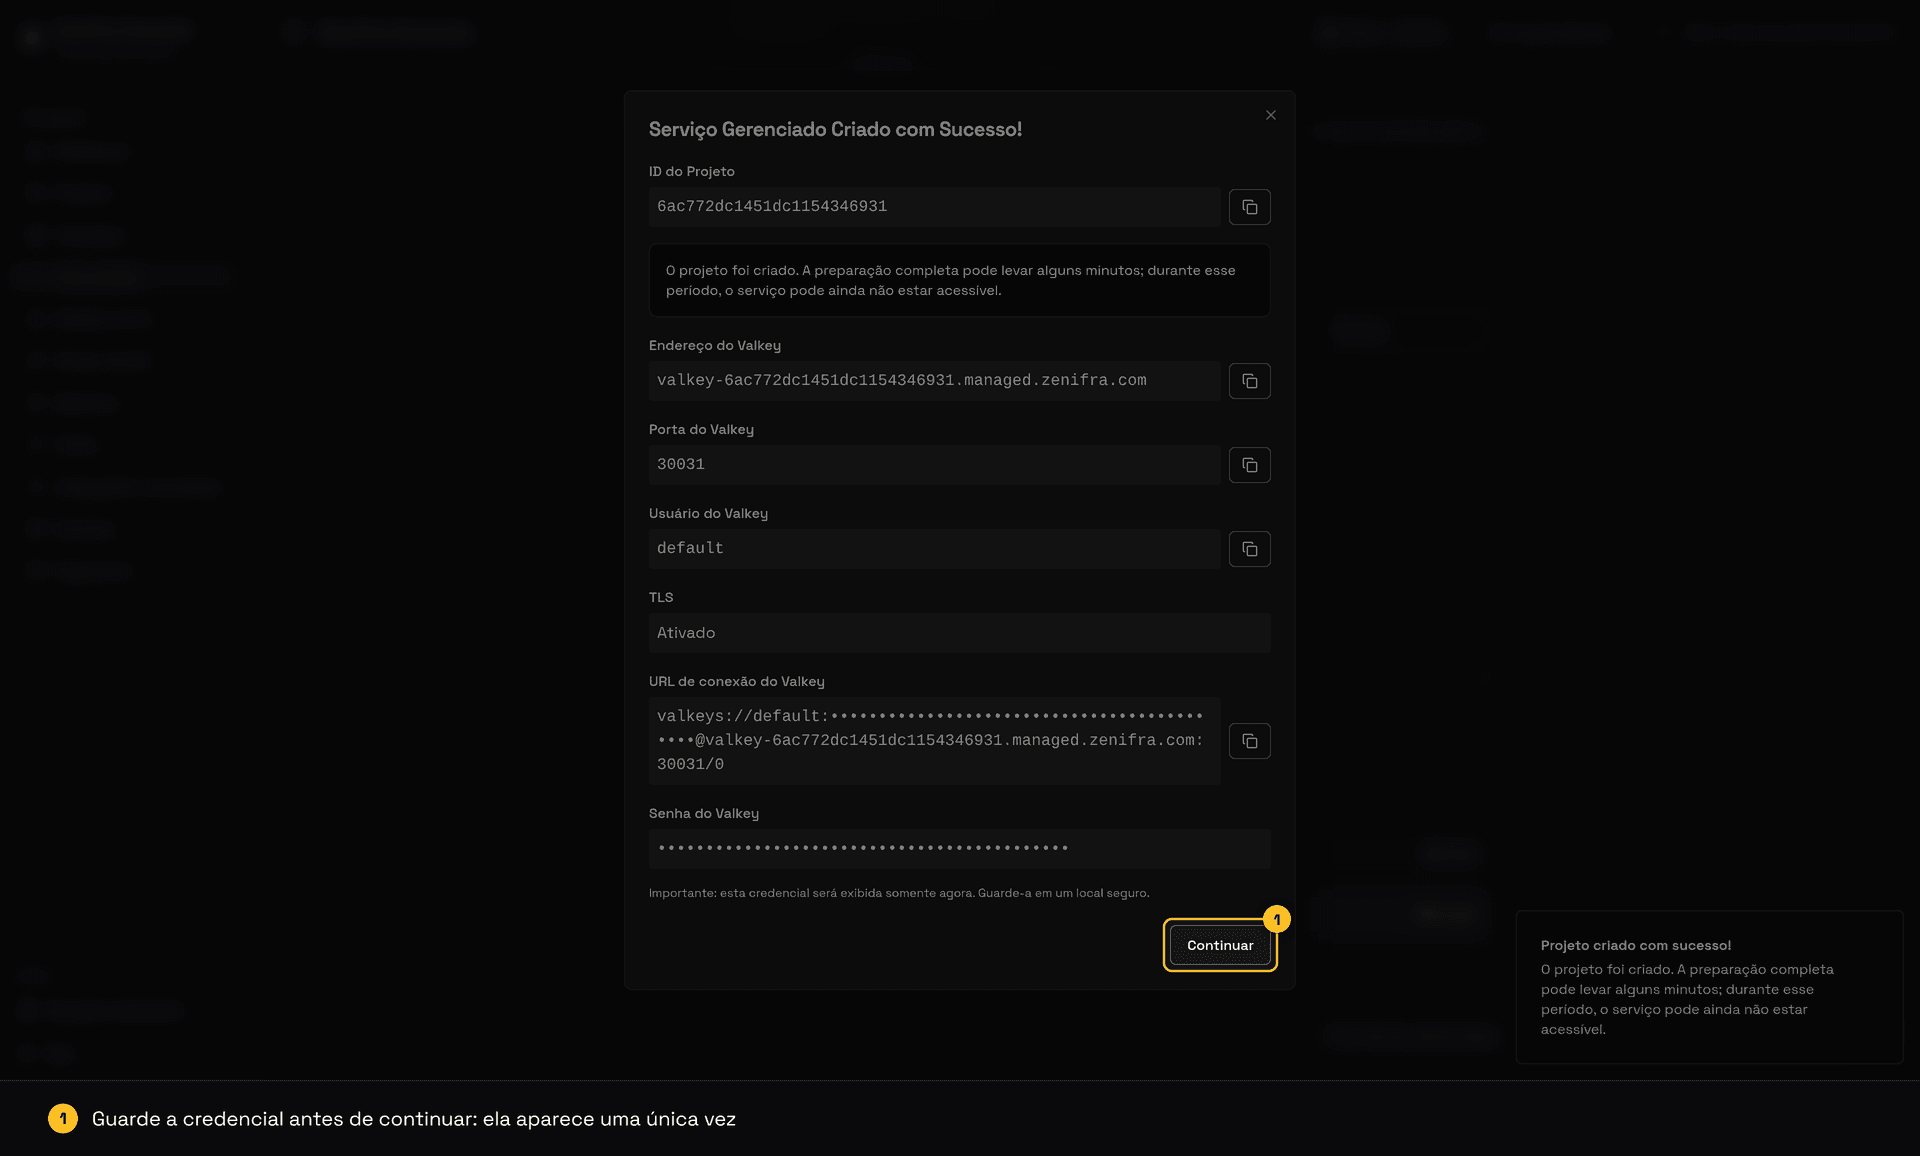Click the Porta do Valkey field
Viewport: 1920px width, 1156px height.
coord(935,465)
